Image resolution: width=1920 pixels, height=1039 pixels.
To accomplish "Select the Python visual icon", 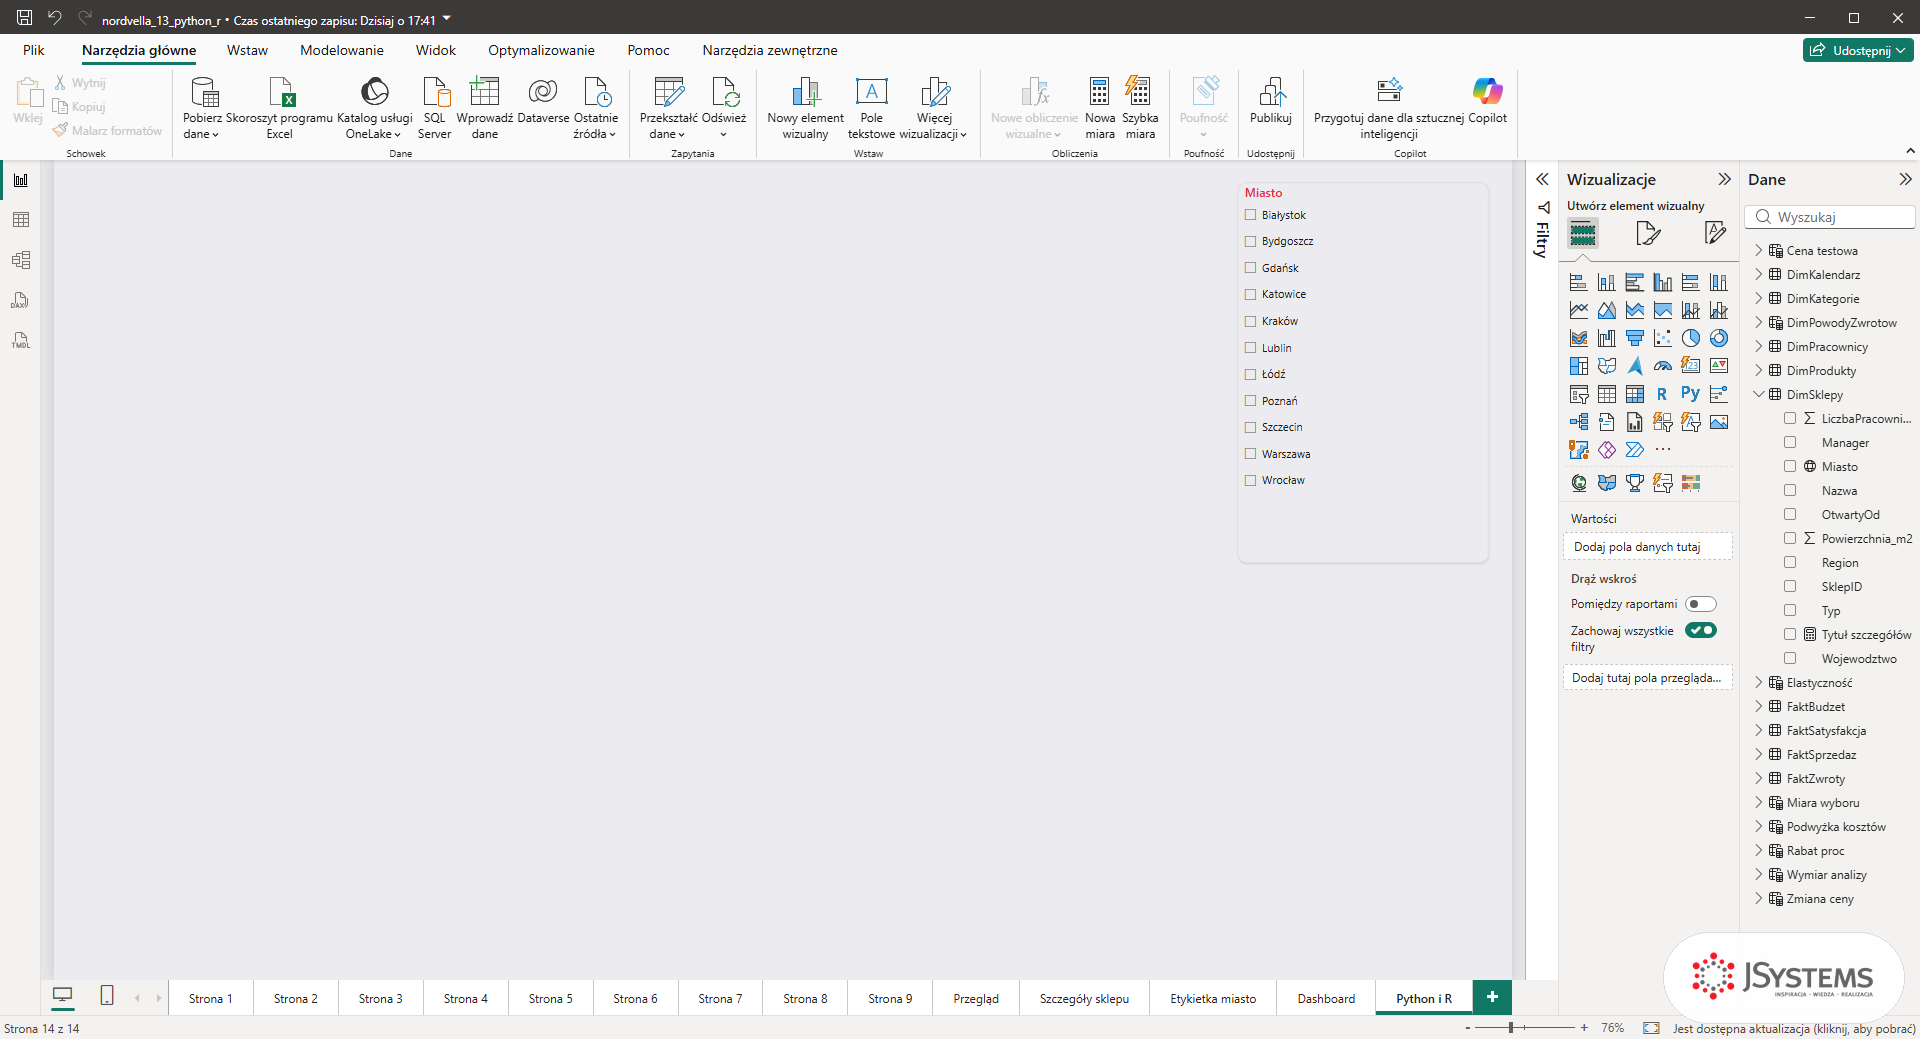I will tap(1690, 394).
